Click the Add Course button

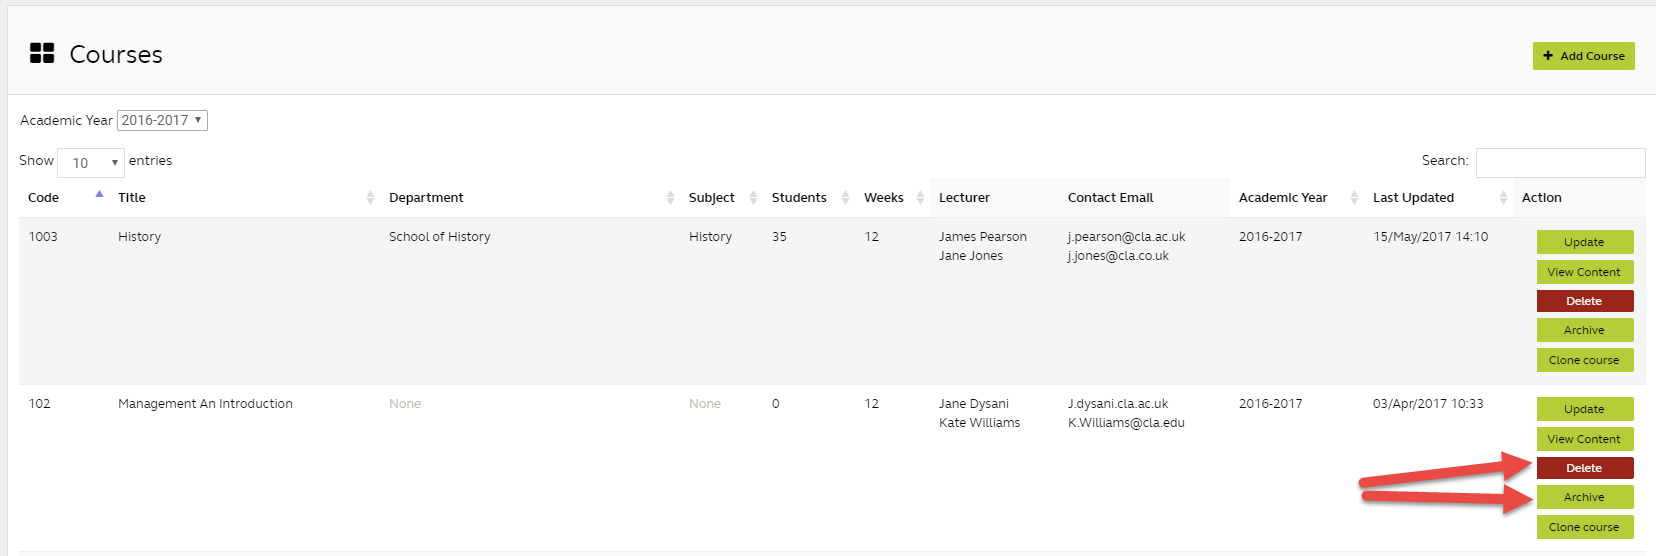(1583, 56)
